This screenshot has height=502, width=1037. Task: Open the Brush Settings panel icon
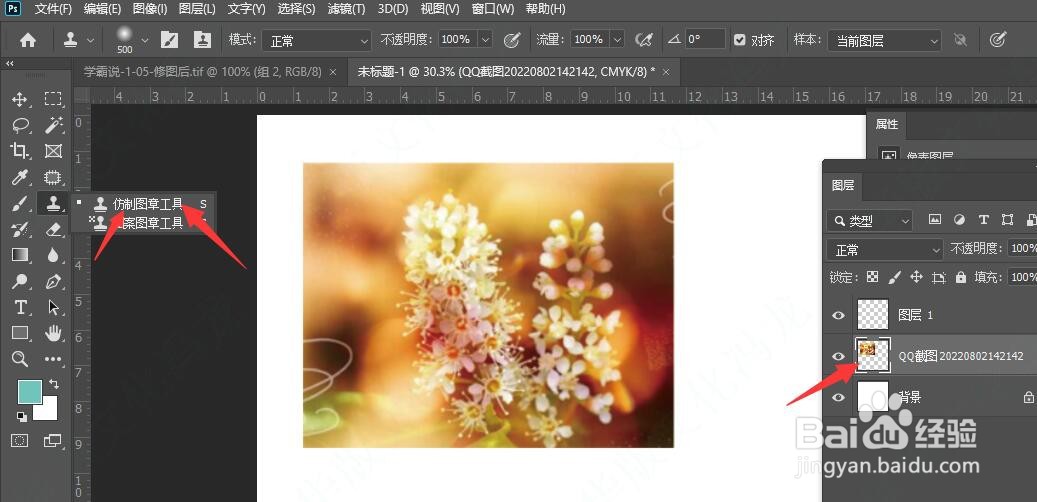[169, 40]
